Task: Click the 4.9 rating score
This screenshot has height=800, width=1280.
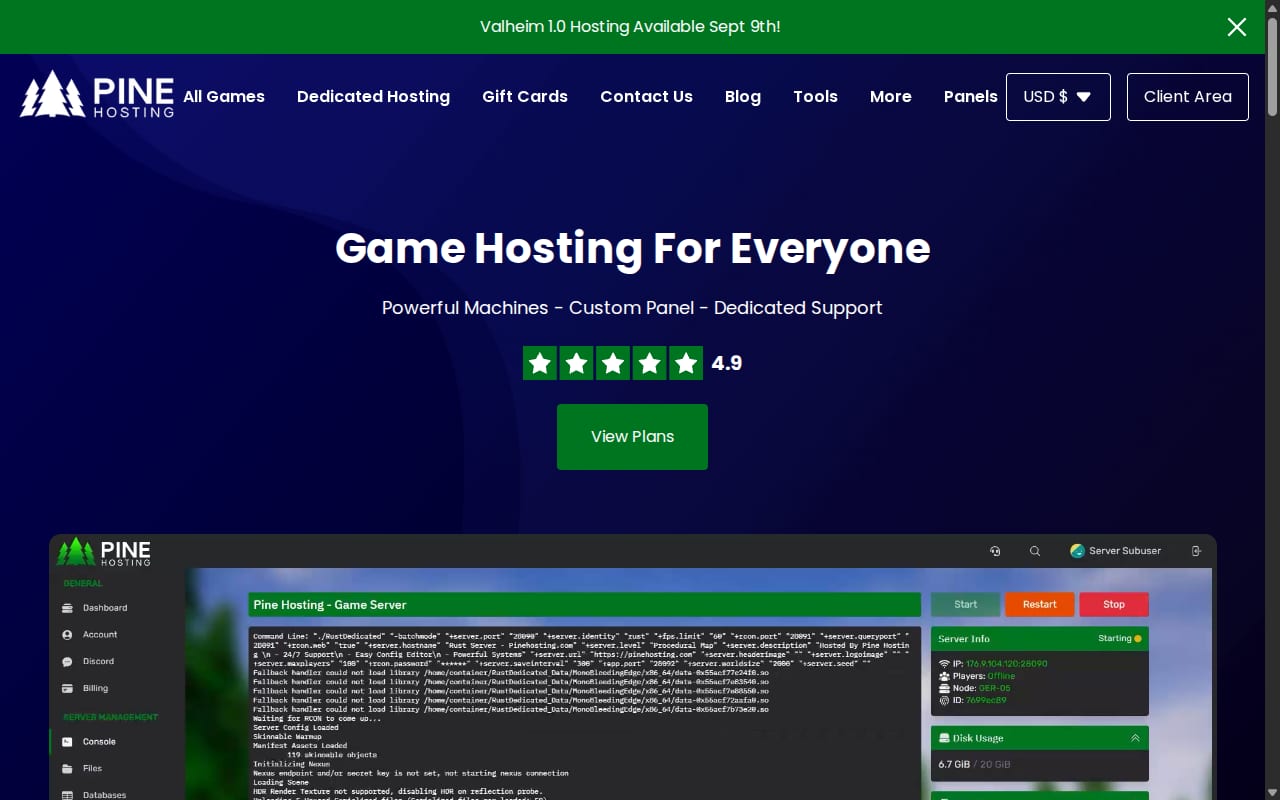Action: point(727,363)
